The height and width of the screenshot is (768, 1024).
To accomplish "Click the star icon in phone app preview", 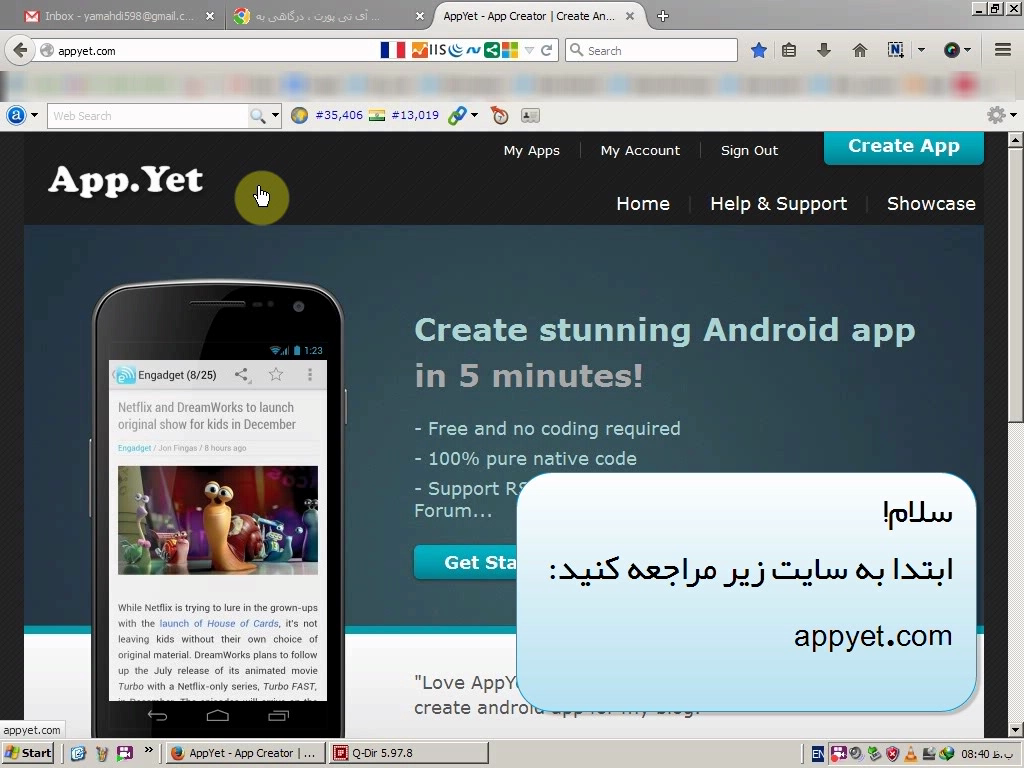I will (x=276, y=374).
